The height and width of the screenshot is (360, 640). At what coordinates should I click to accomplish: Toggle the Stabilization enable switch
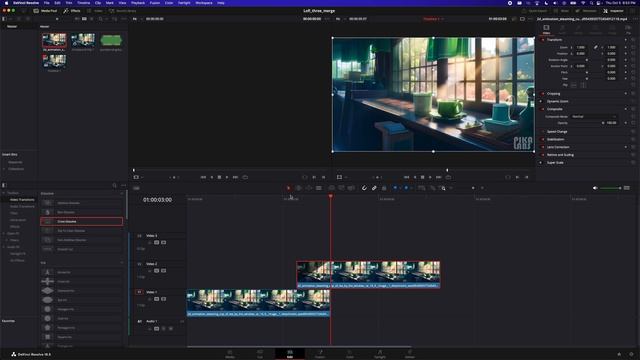click(x=543, y=139)
